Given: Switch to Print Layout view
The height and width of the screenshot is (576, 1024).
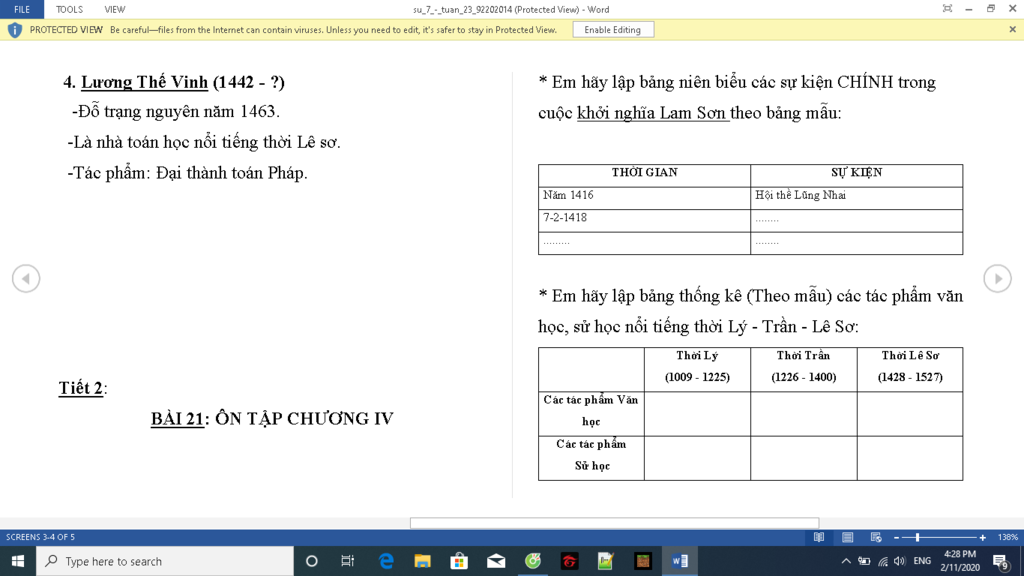Looking at the screenshot, I should coord(848,537).
